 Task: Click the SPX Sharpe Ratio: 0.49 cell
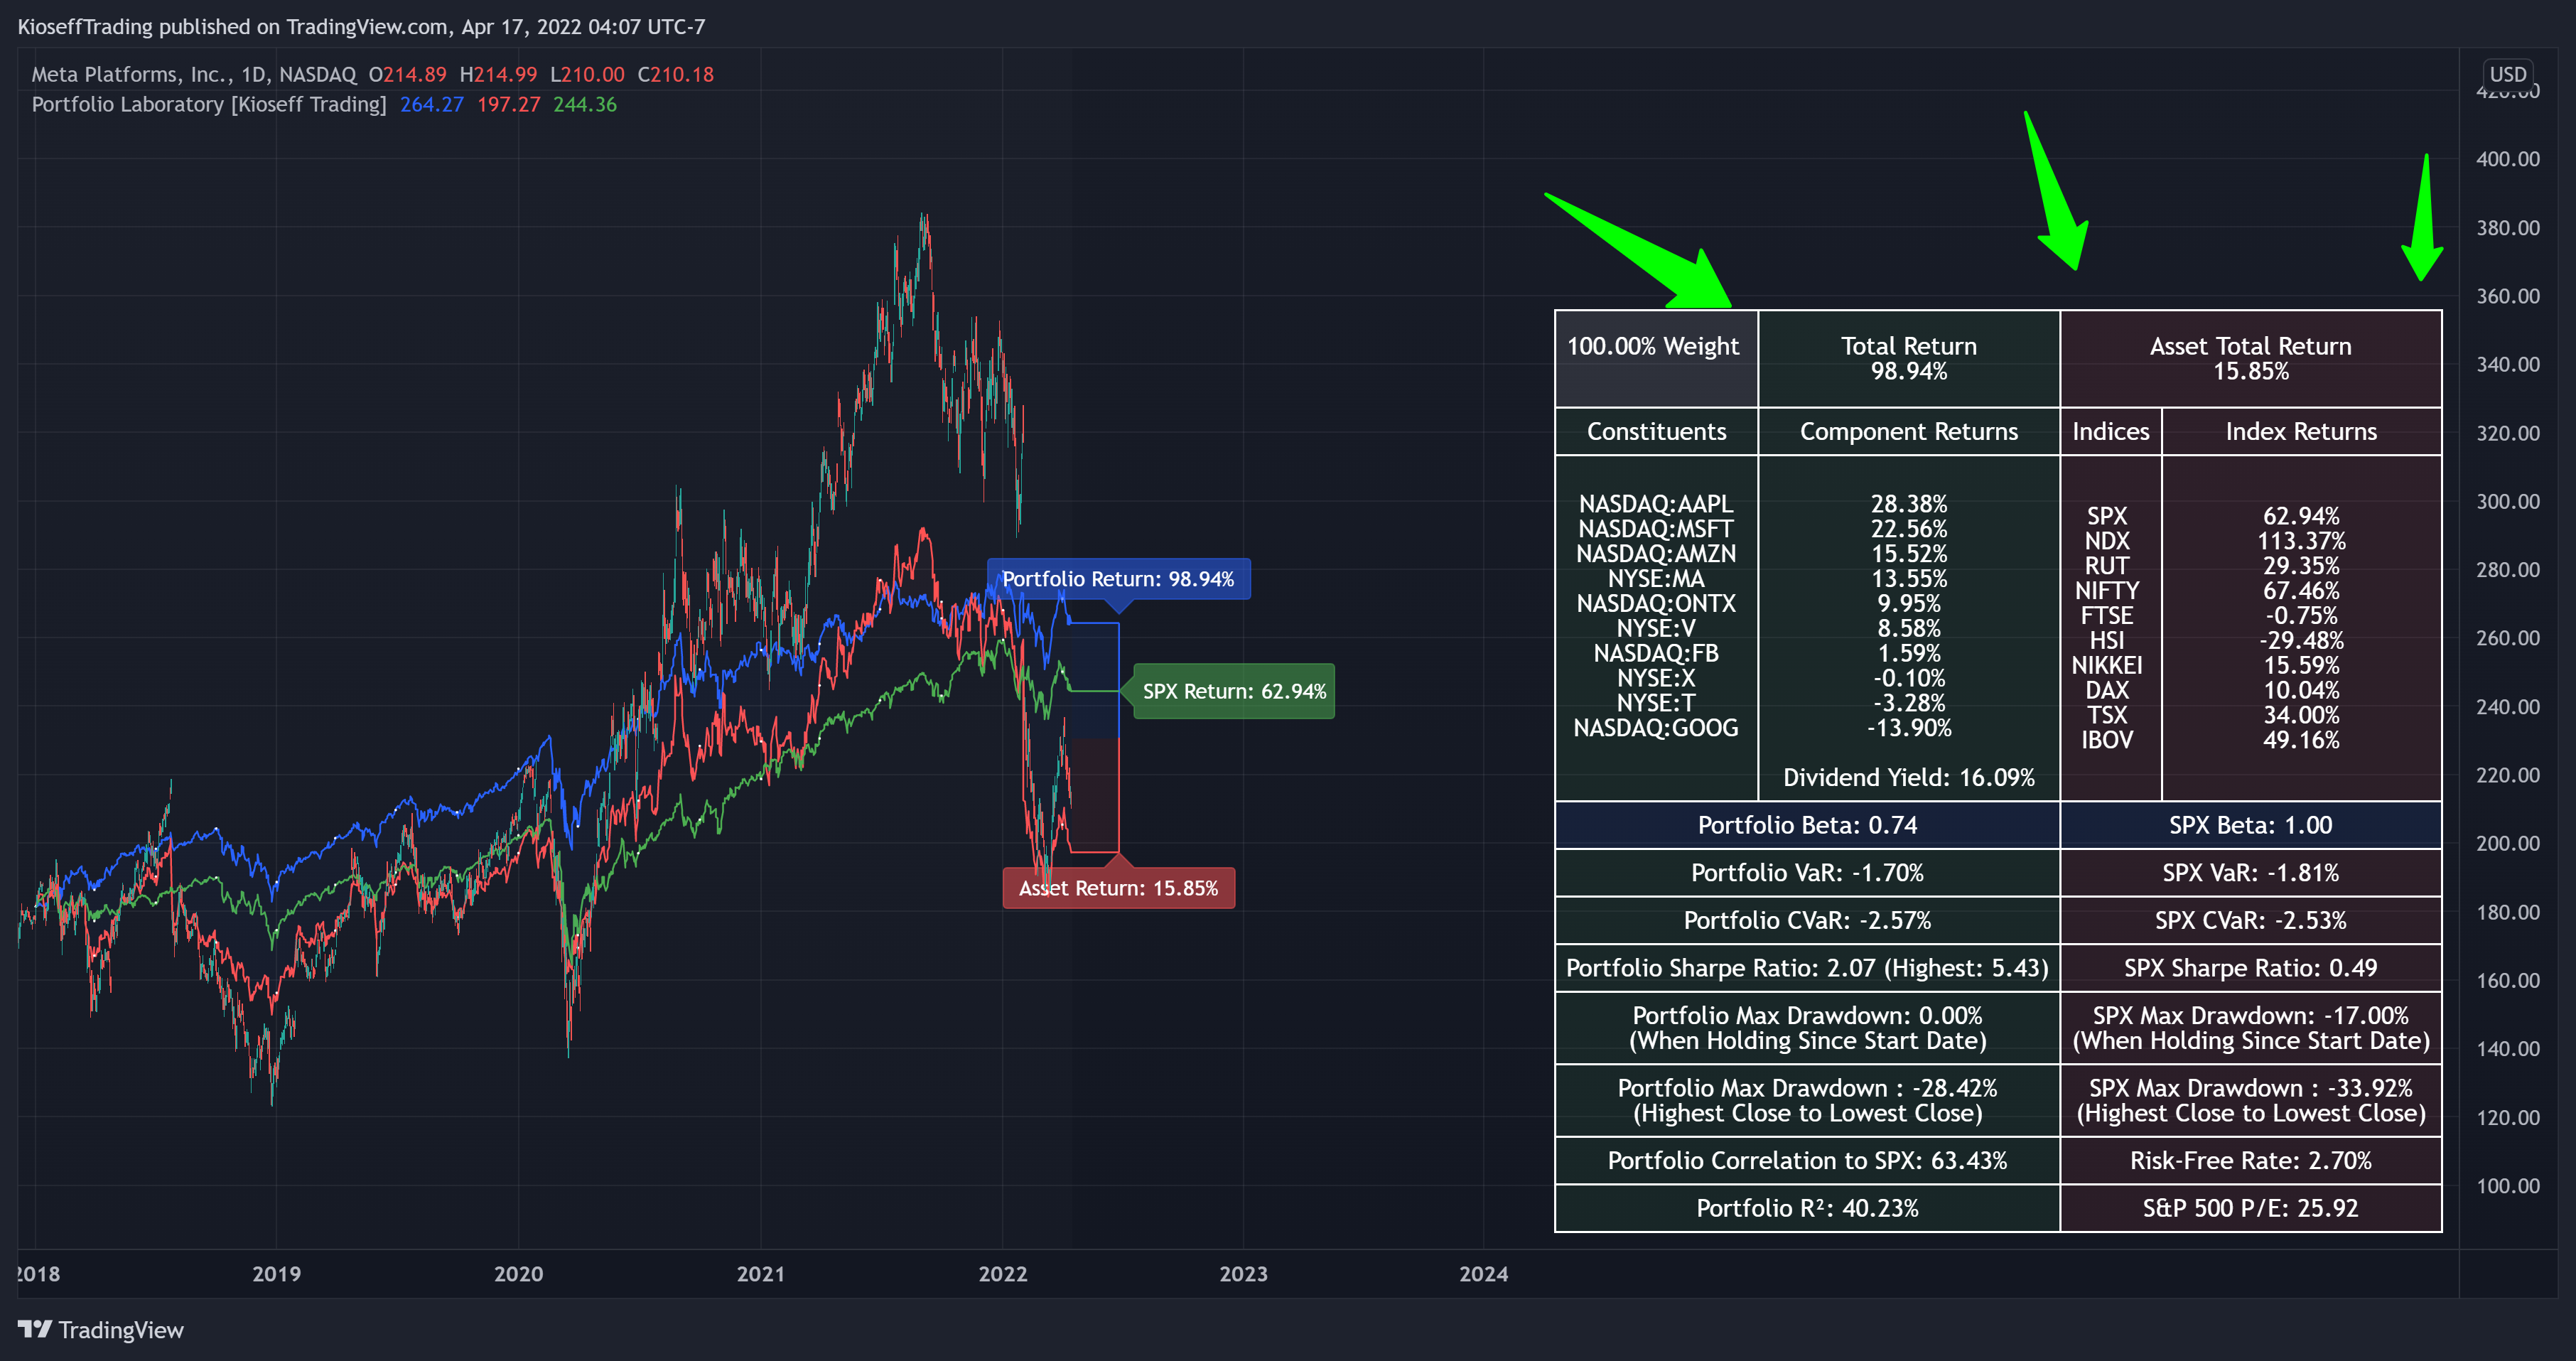coord(2251,968)
